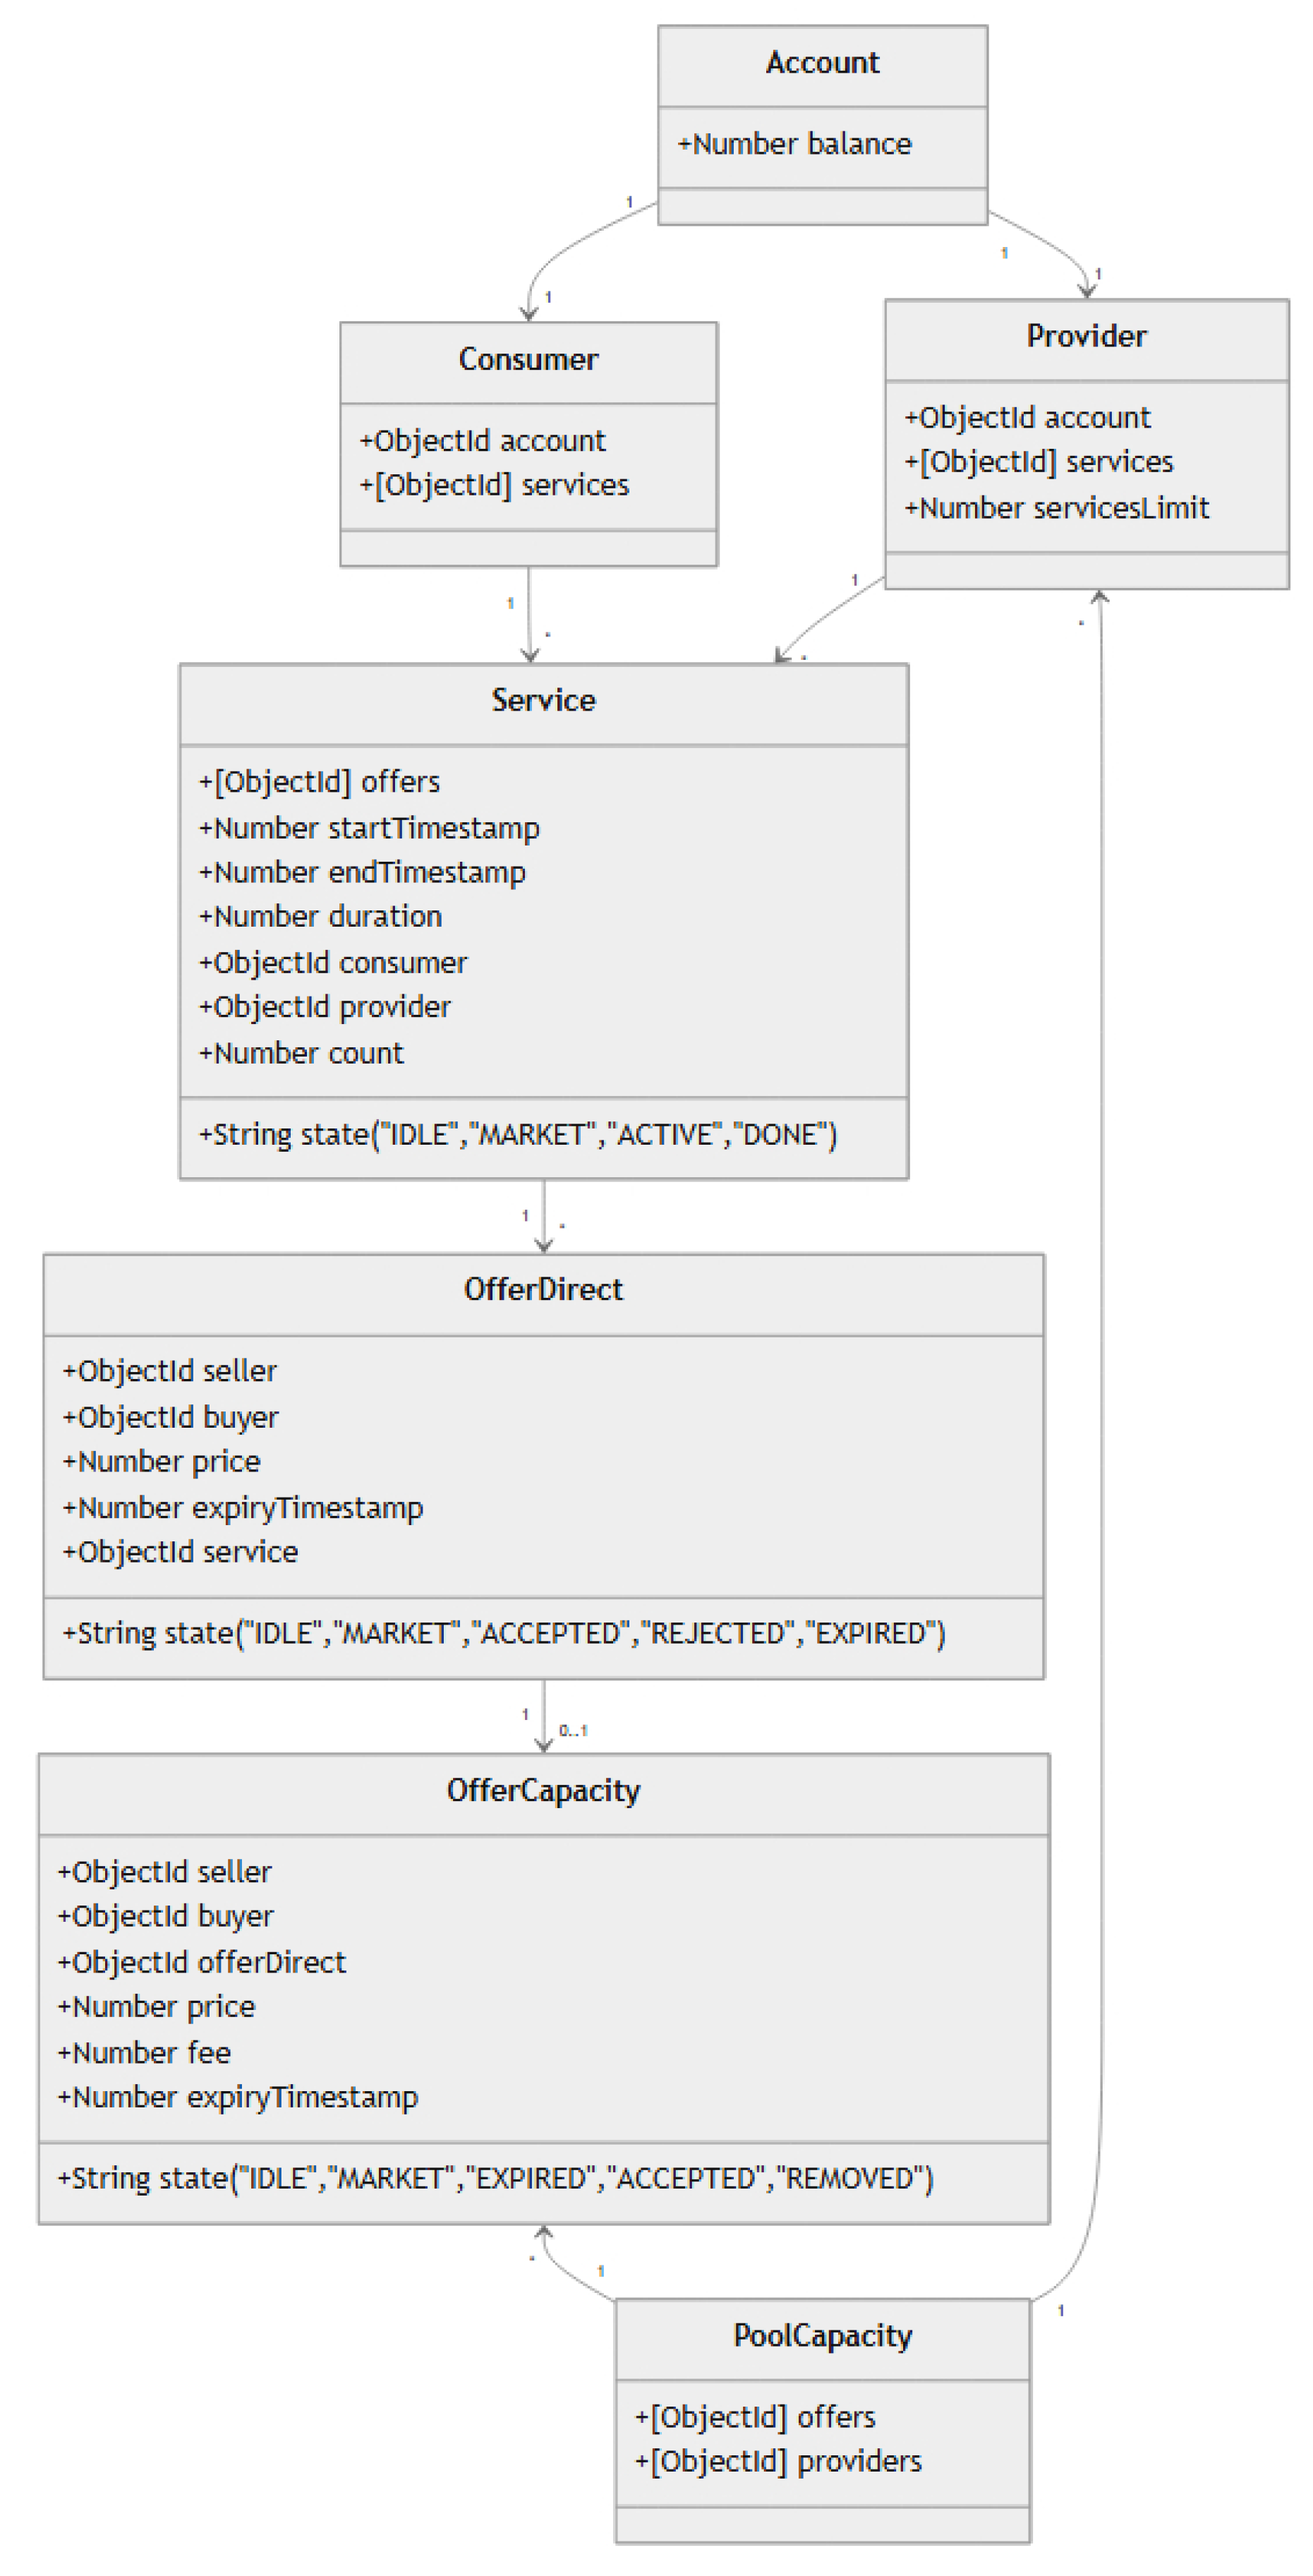Image resolution: width=1313 pixels, height=2576 pixels.
Task: Select ObjectId consumer attribute in Service
Action: pos(333,962)
